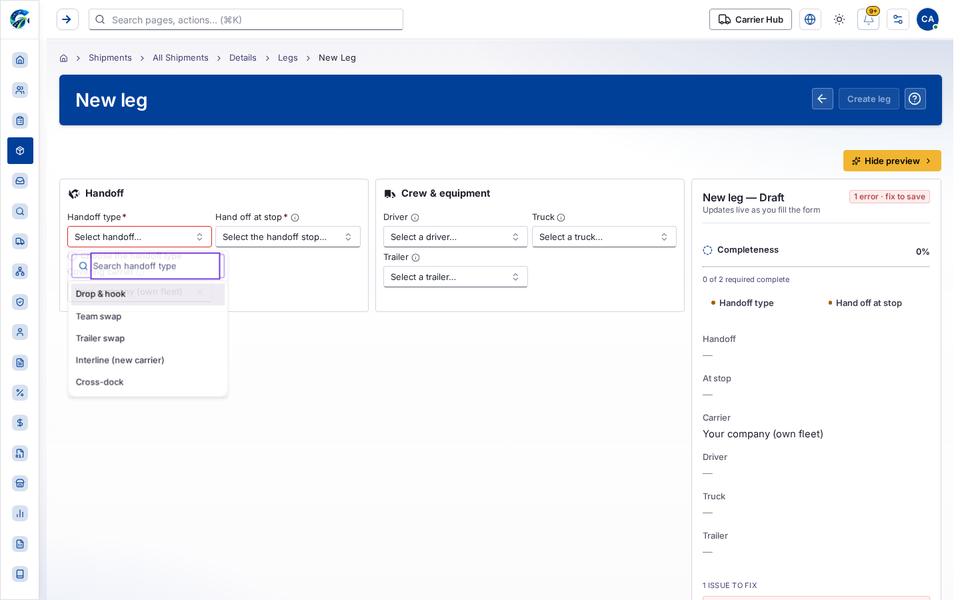
Task: Open the notifications bell
Action: point(869,20)
